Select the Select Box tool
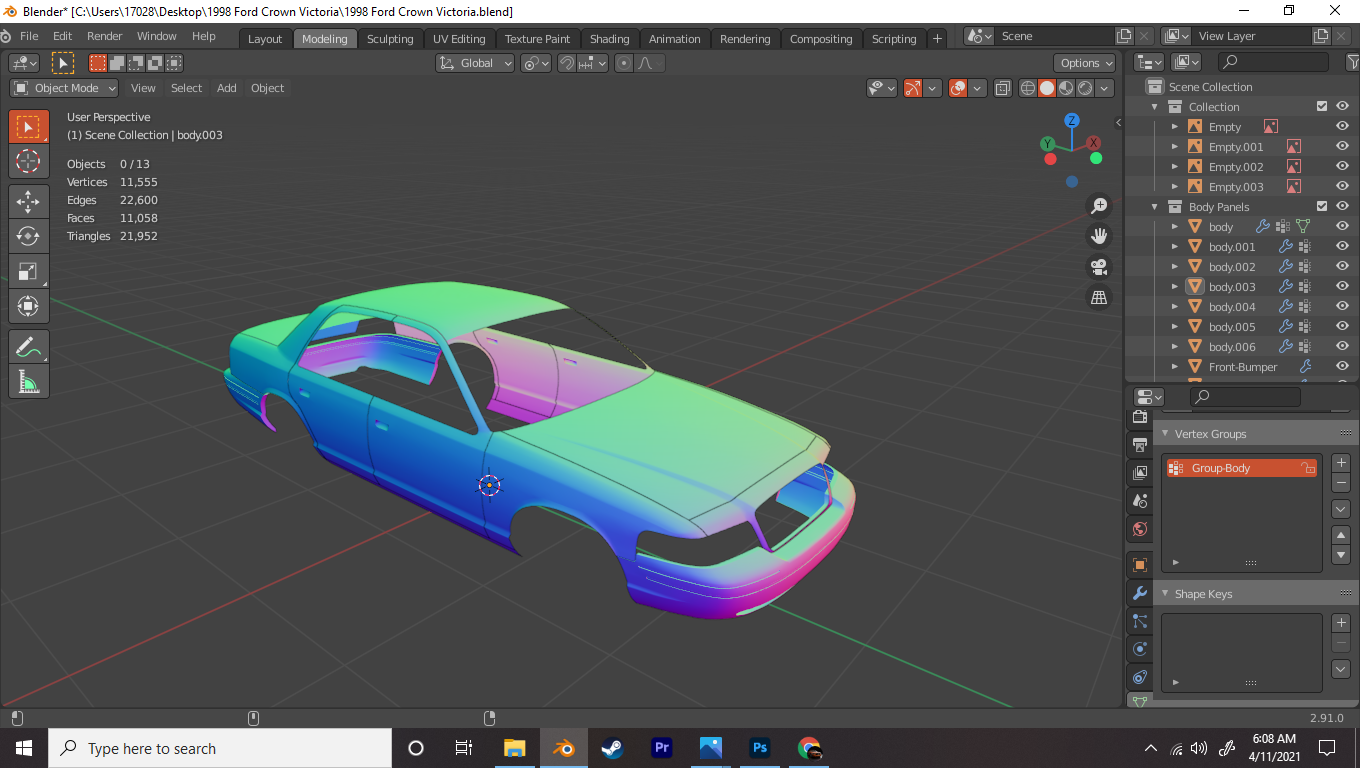This screenshot has height=768, width=1360. click(29, 127)
